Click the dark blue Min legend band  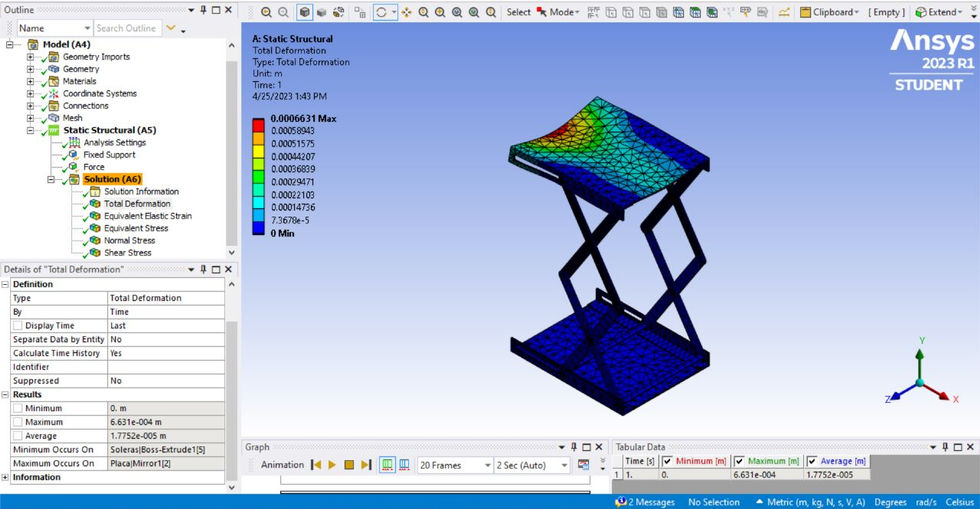click(x=258, y=228)
